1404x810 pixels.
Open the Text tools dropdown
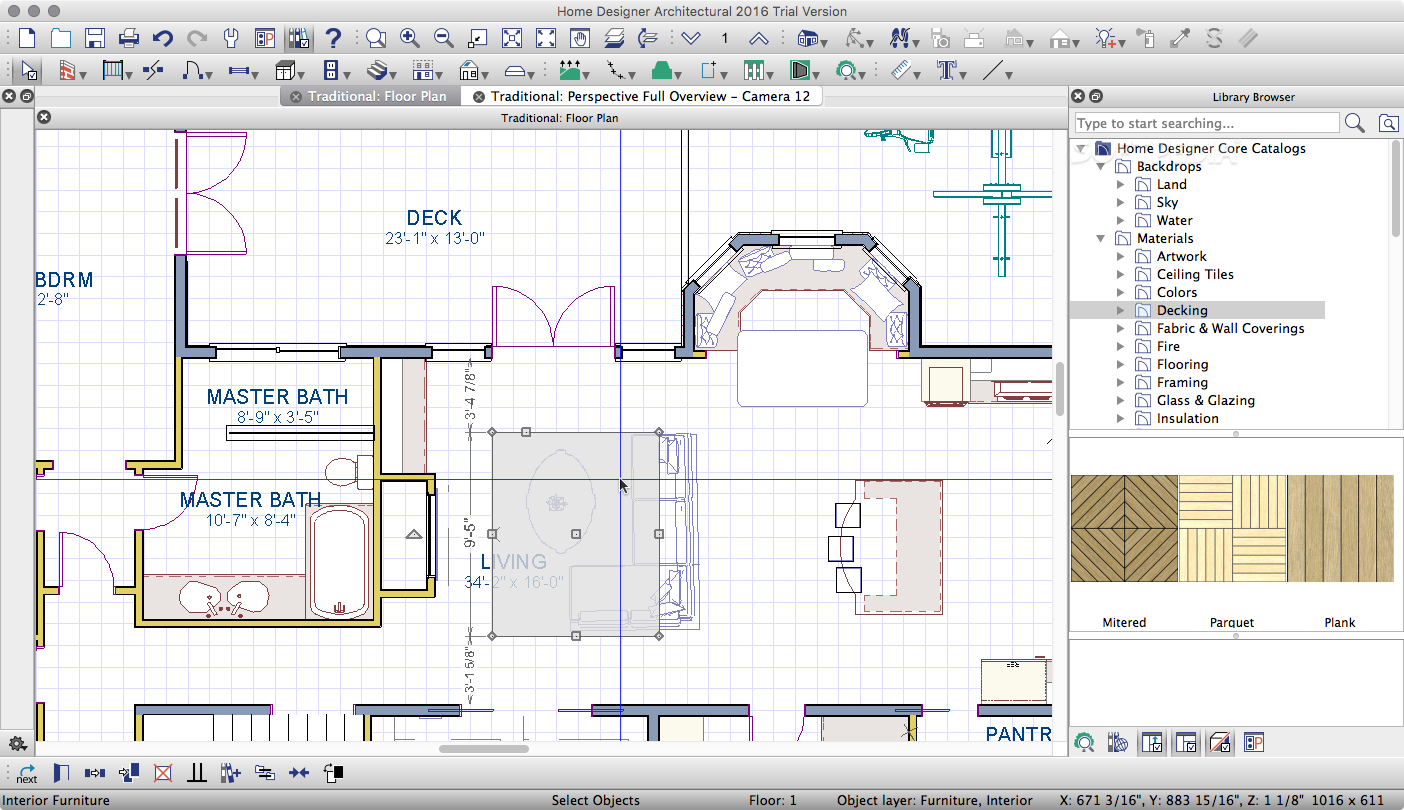[x=951, y=71]
